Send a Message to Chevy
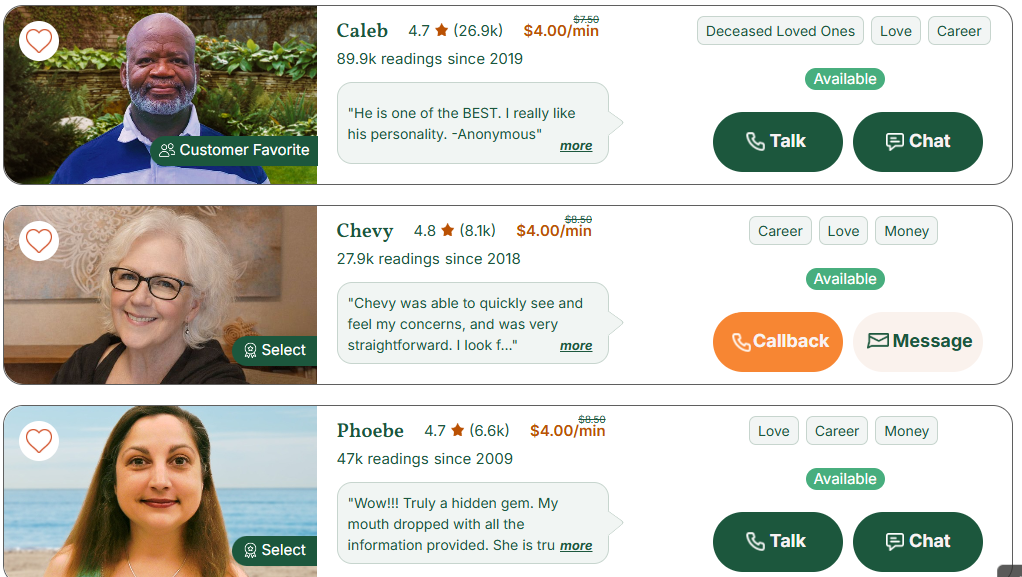 click(x=917, y=342)
